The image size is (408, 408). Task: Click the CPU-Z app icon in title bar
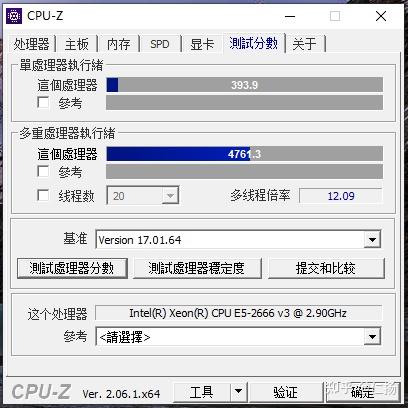tap(14, 16)
